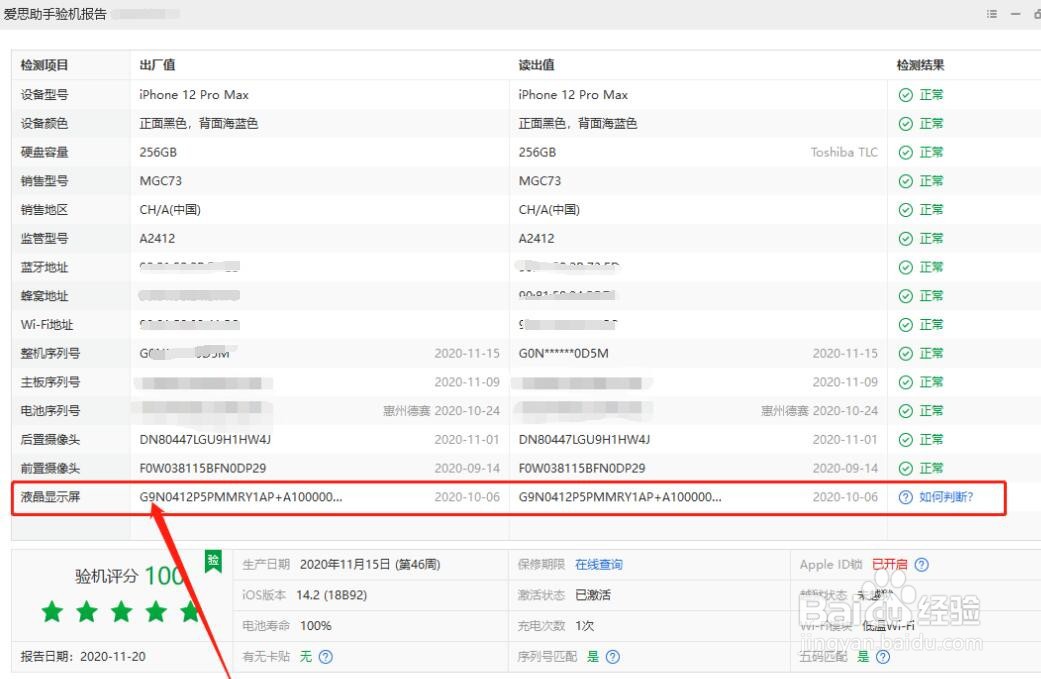Select factory value CH/A(中国) cell
This screenshot has width=1041, height=679.
click(x=170, y=210)
